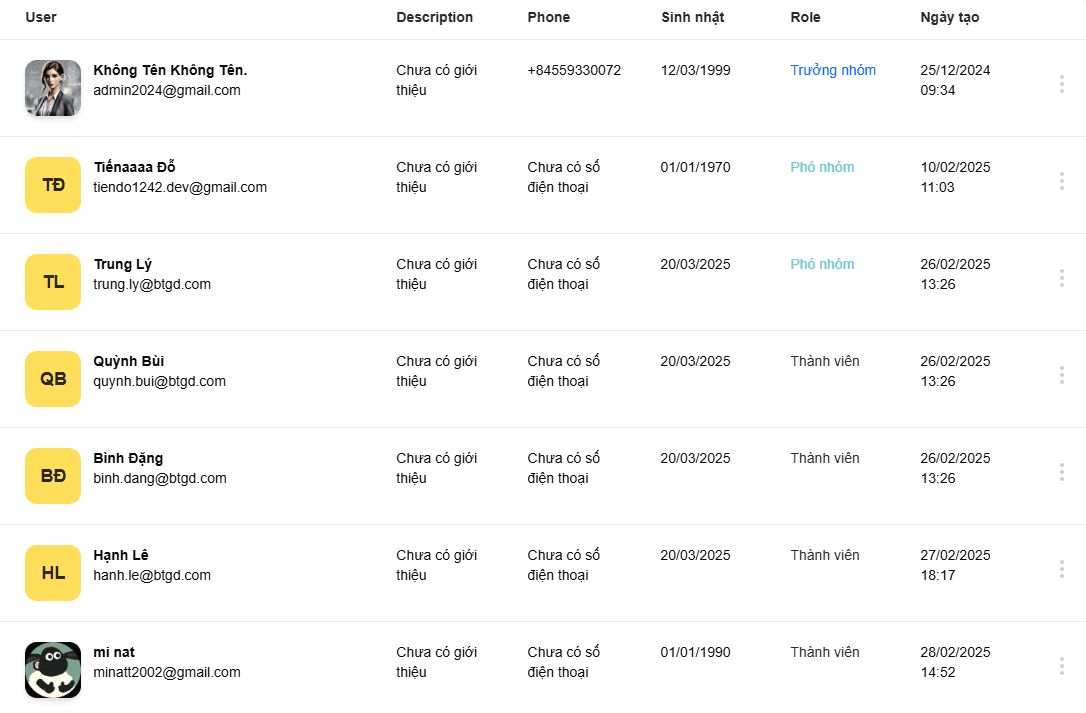Click the admin woman profile photo

pyautogui.click(x=53, y=88)
